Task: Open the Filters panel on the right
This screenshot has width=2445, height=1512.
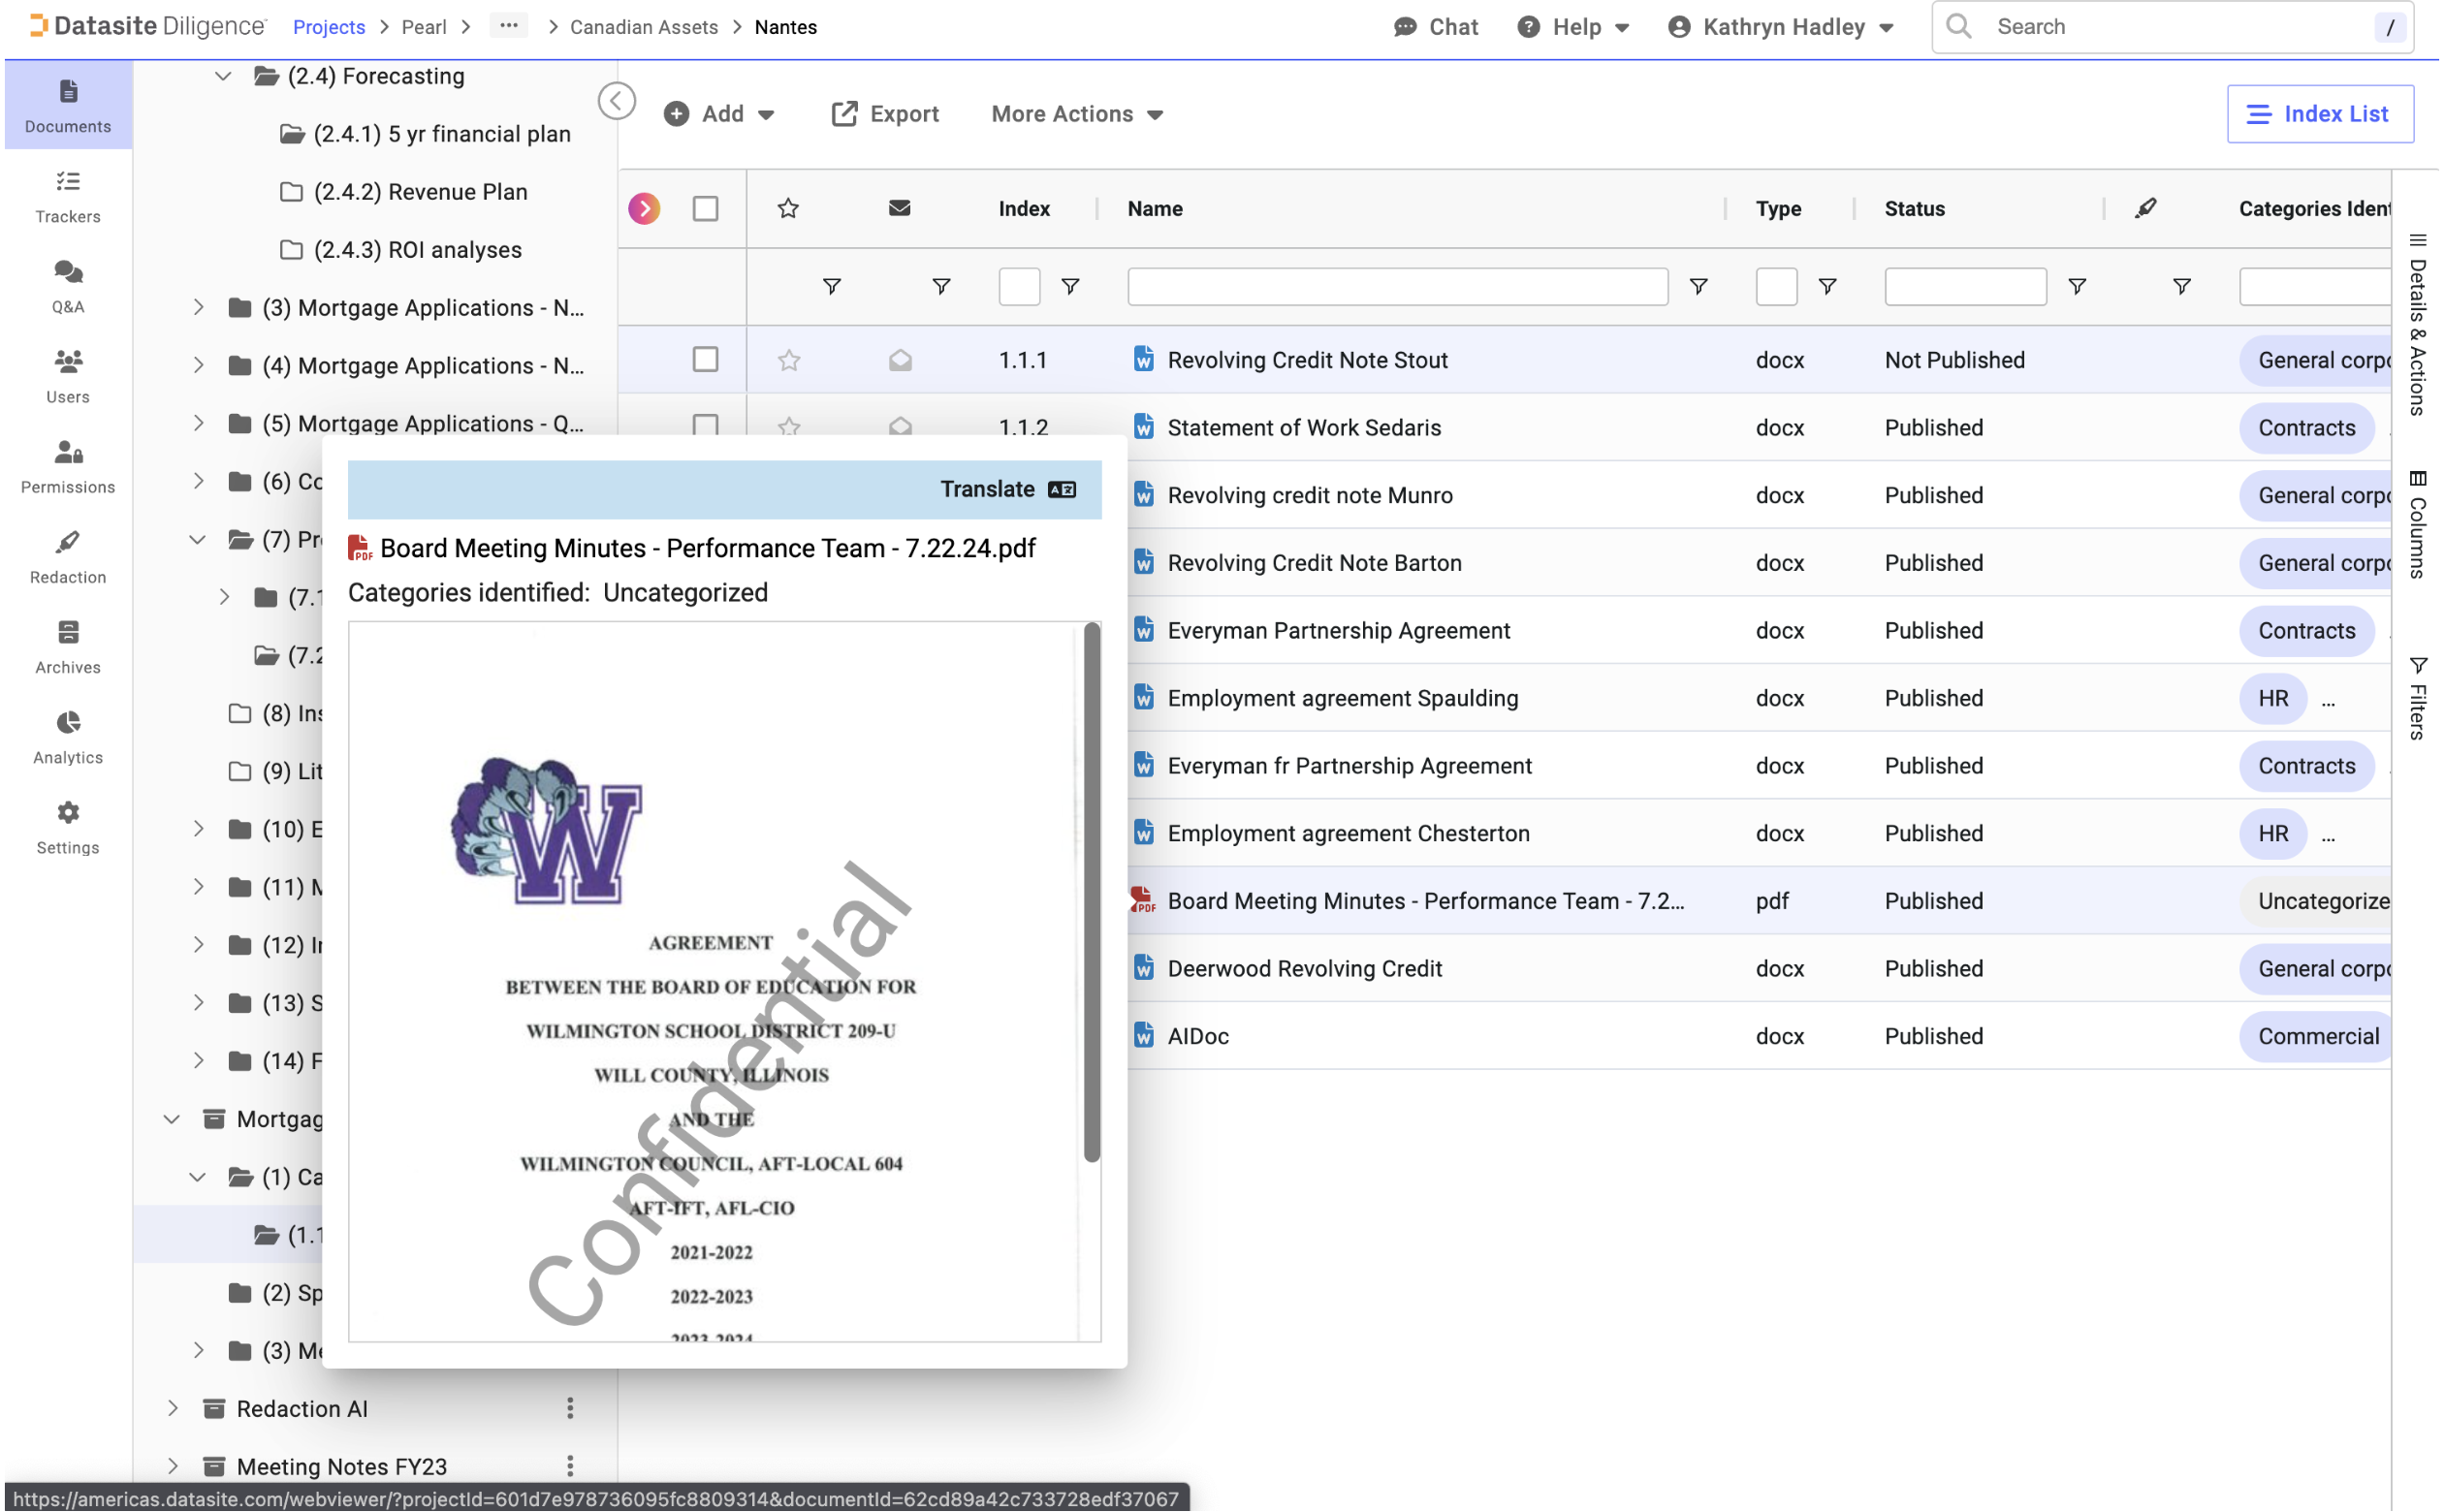Action: pyautogui.click(x=2419, y=700)
